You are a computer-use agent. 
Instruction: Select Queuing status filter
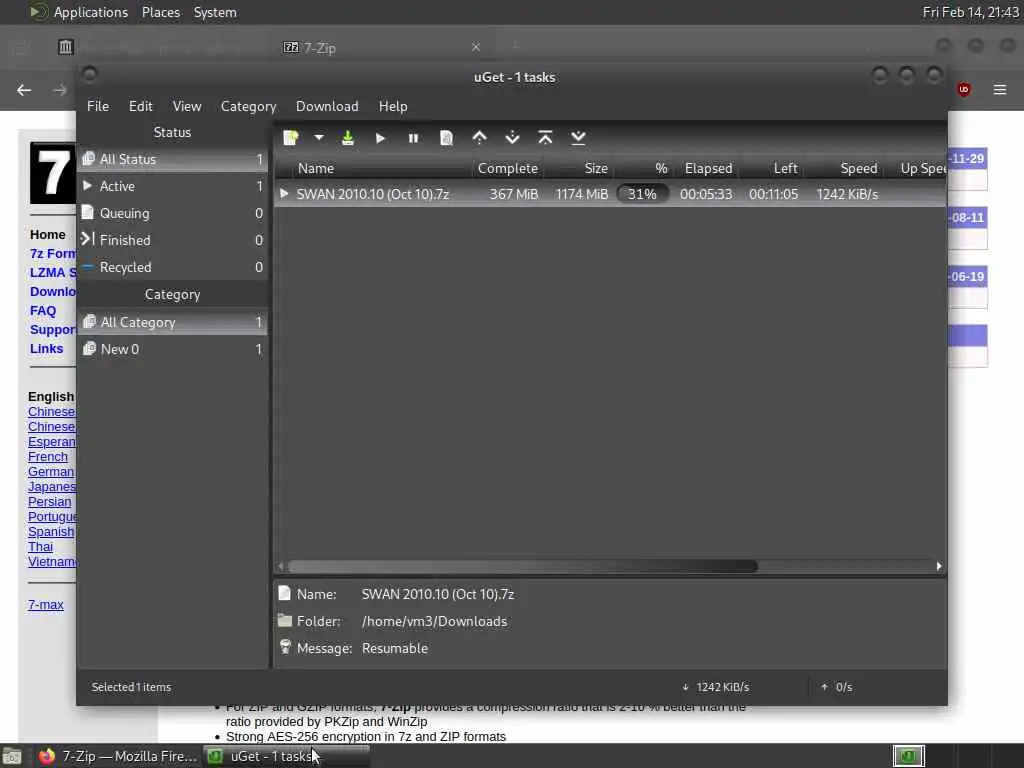(172, 213)
